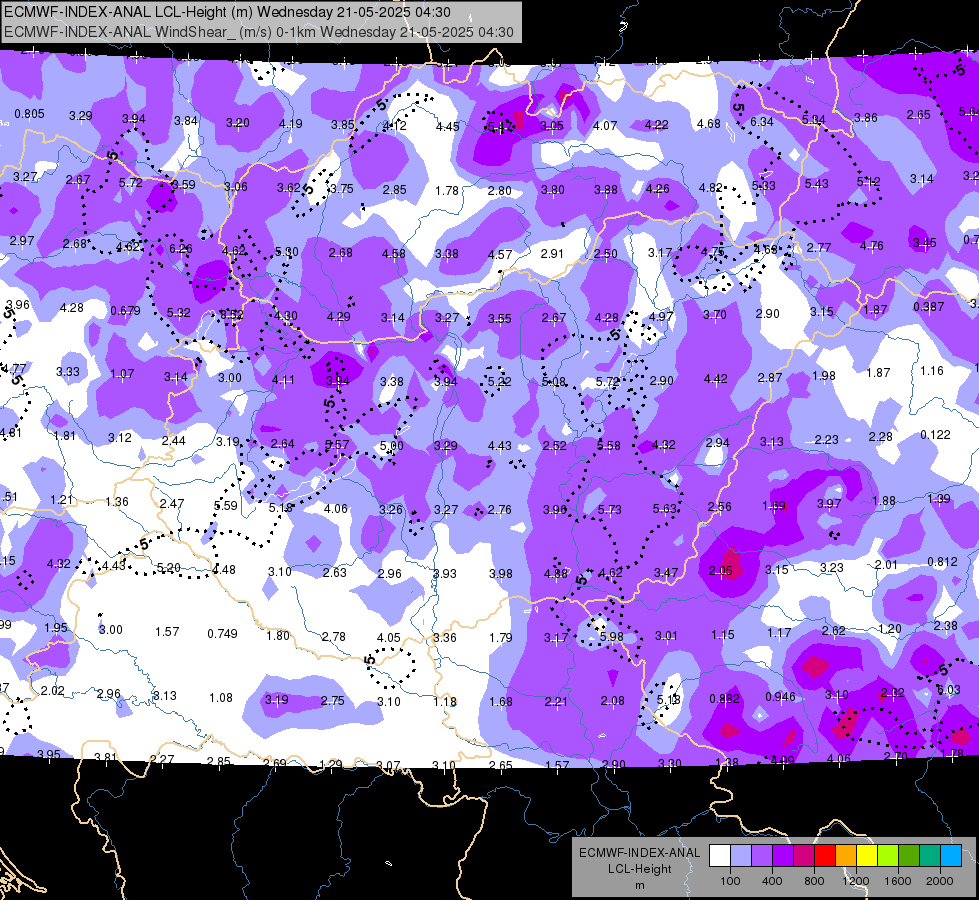Click the legend scale value 2000

coord(940,881)
